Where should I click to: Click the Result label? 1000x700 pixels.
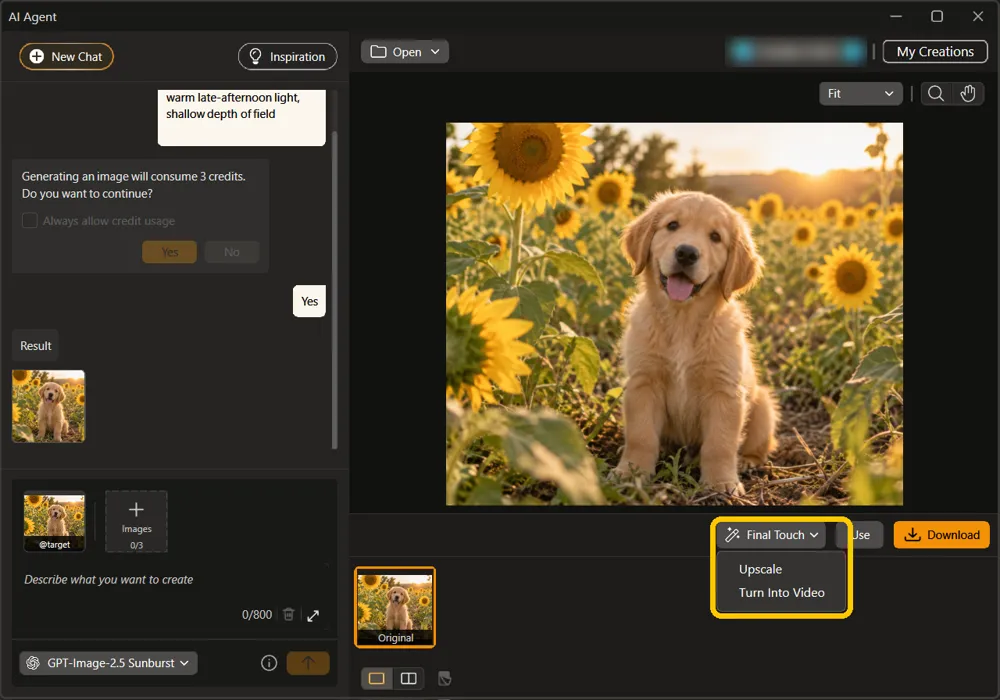tap(36, 346)
